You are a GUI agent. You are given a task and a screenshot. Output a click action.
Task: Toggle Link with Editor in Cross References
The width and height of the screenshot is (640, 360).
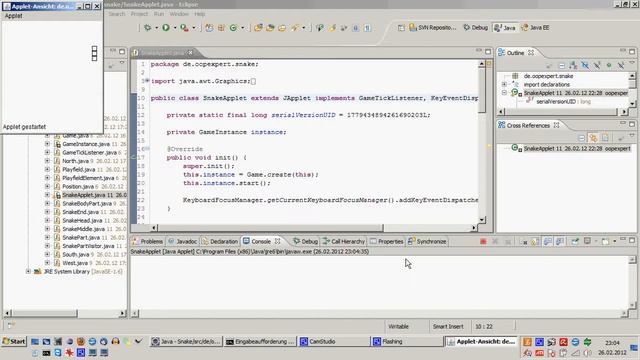tap(593, 138)
